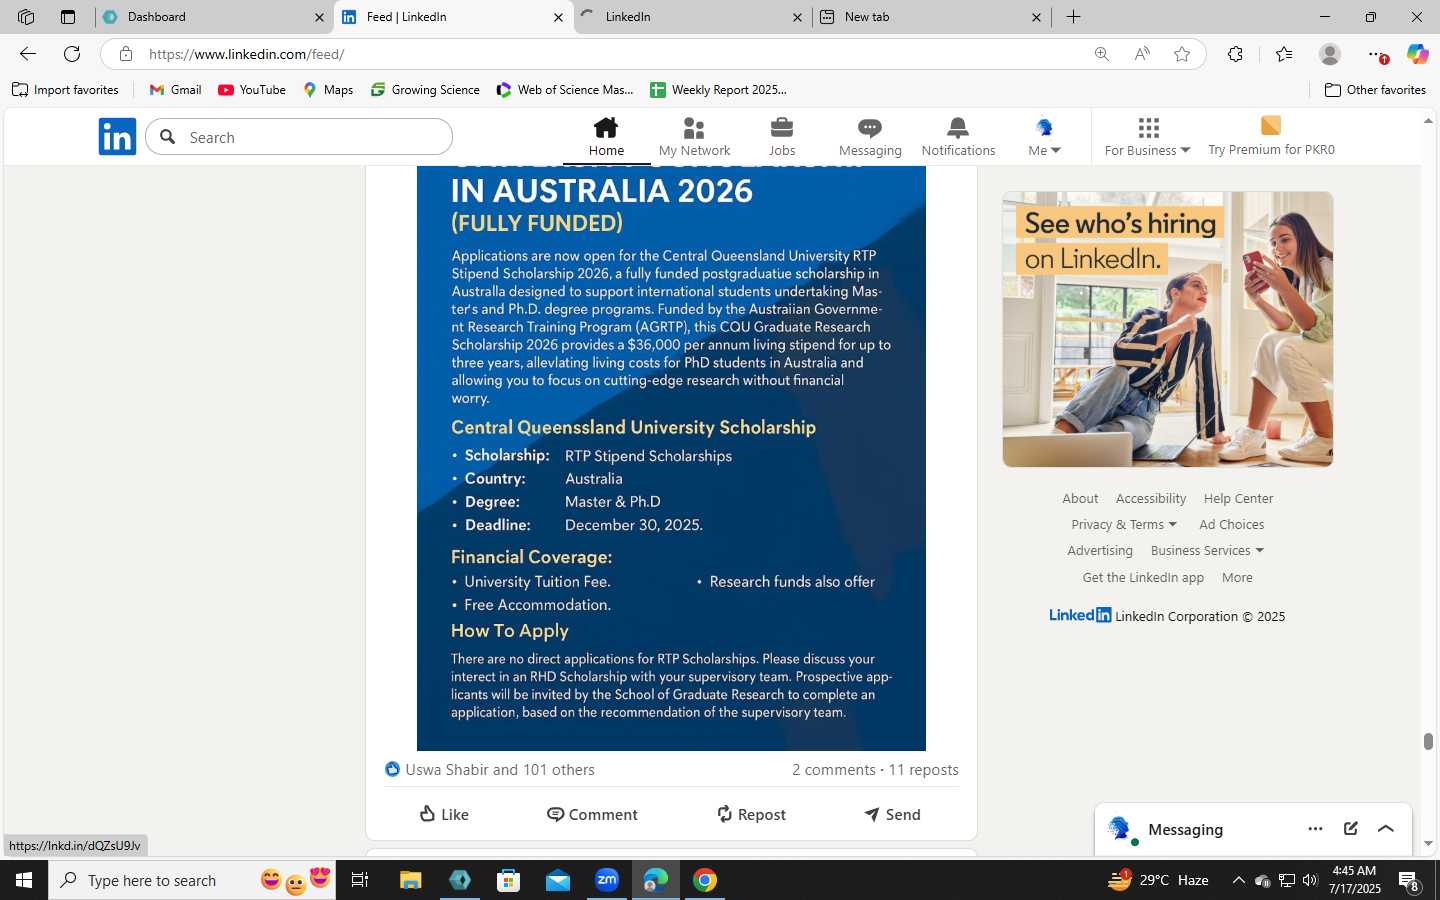The height and width of the screenshot is (900, 1440).
Task: Compose a new message icon
Action: (1350, 829)
